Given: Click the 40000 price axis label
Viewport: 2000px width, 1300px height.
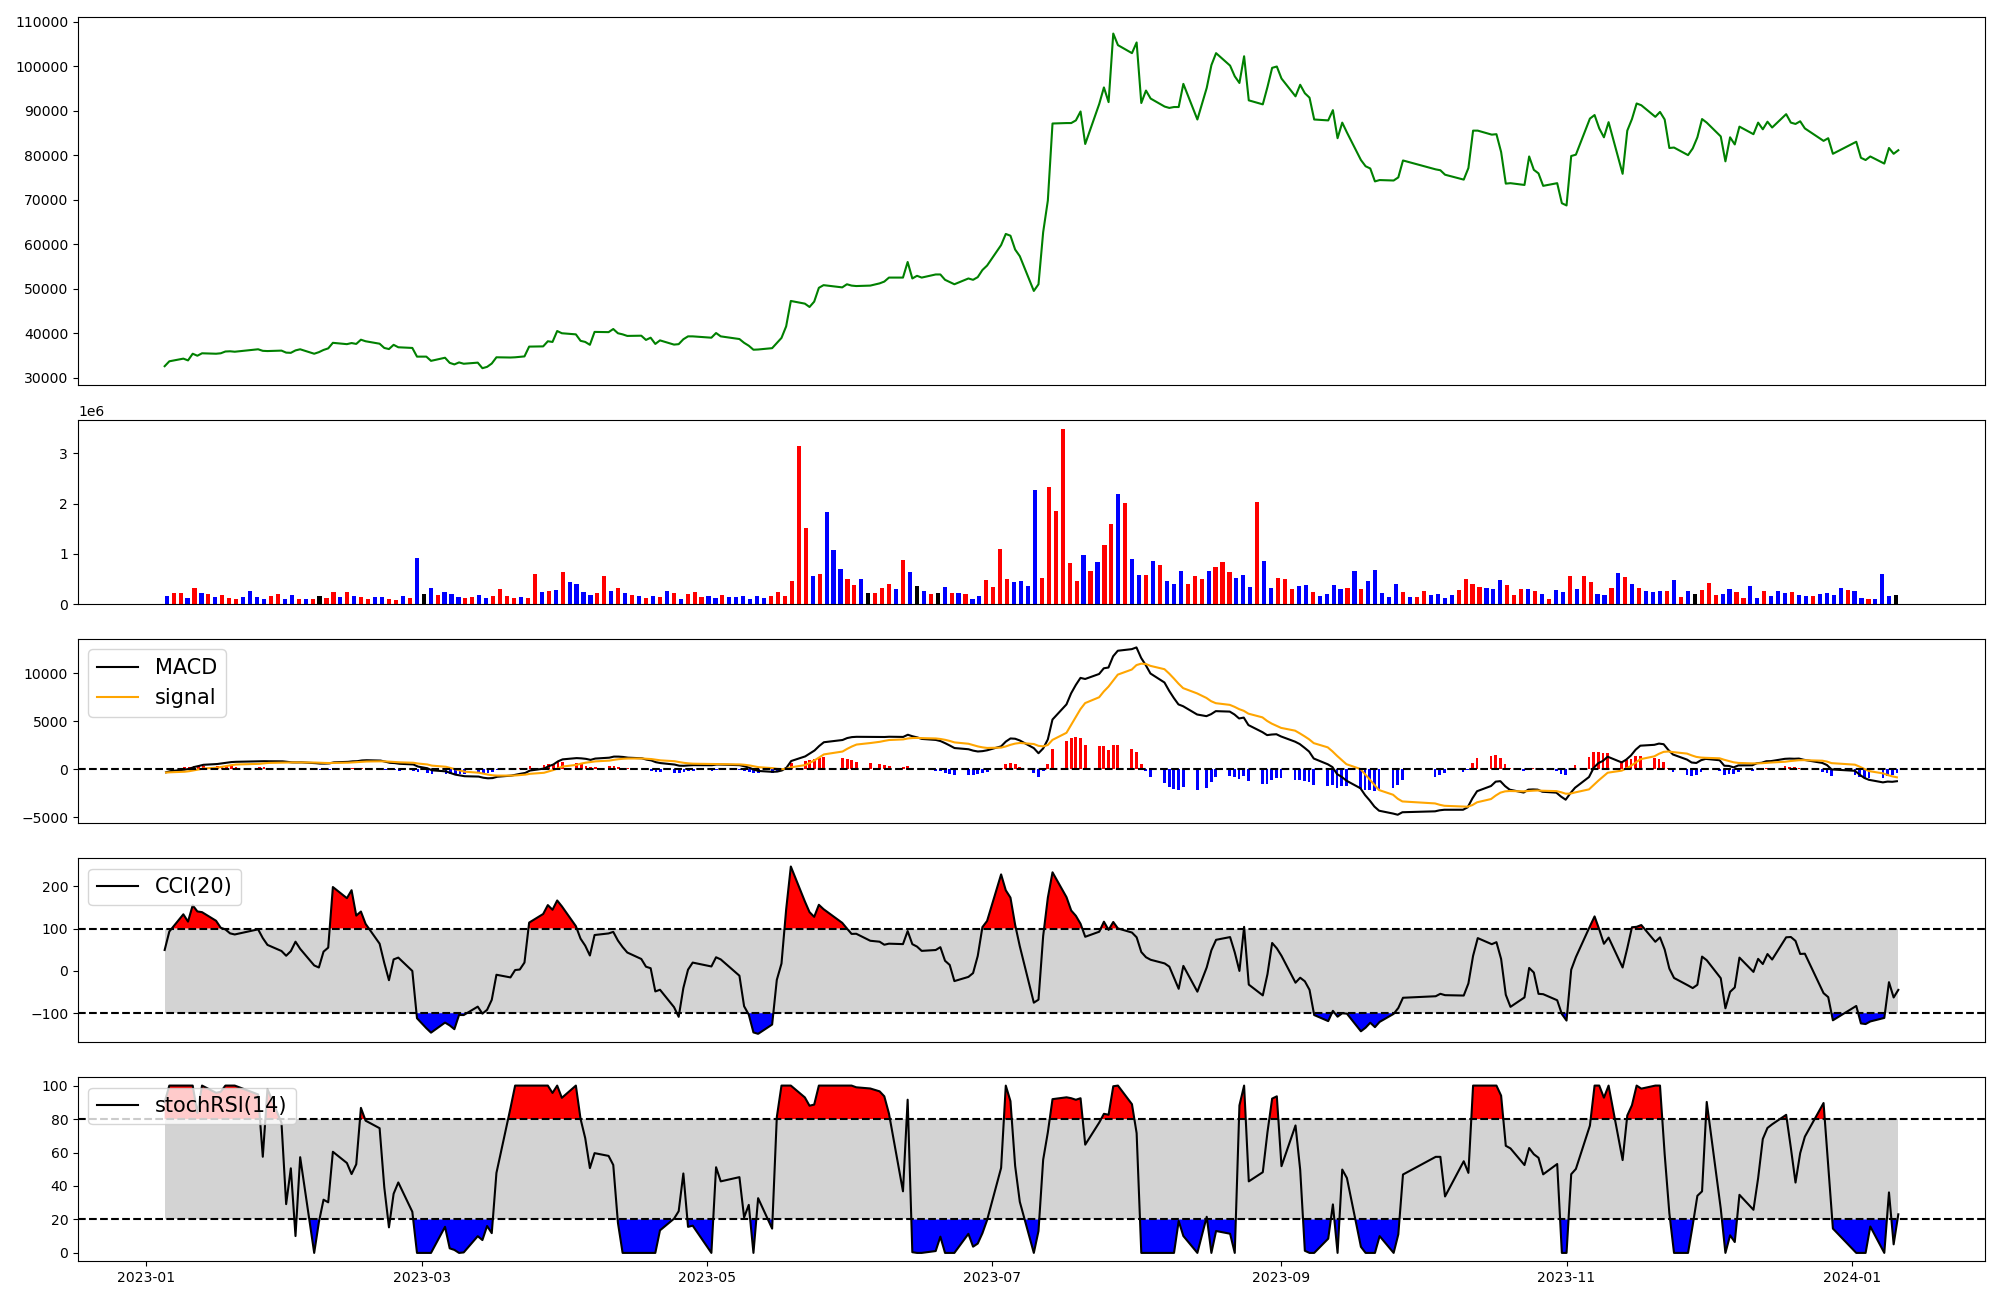Looking at the screenshot, I should [x=47, y=334].
